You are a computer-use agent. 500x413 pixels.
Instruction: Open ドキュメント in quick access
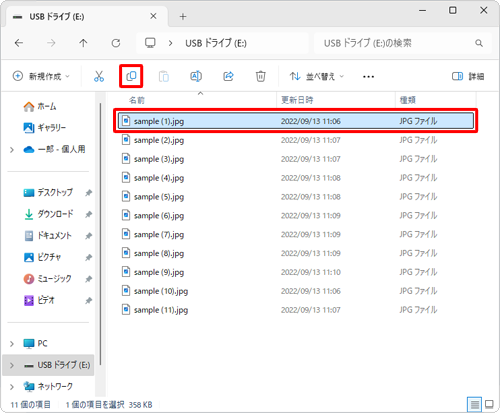(x=48, y=236)
